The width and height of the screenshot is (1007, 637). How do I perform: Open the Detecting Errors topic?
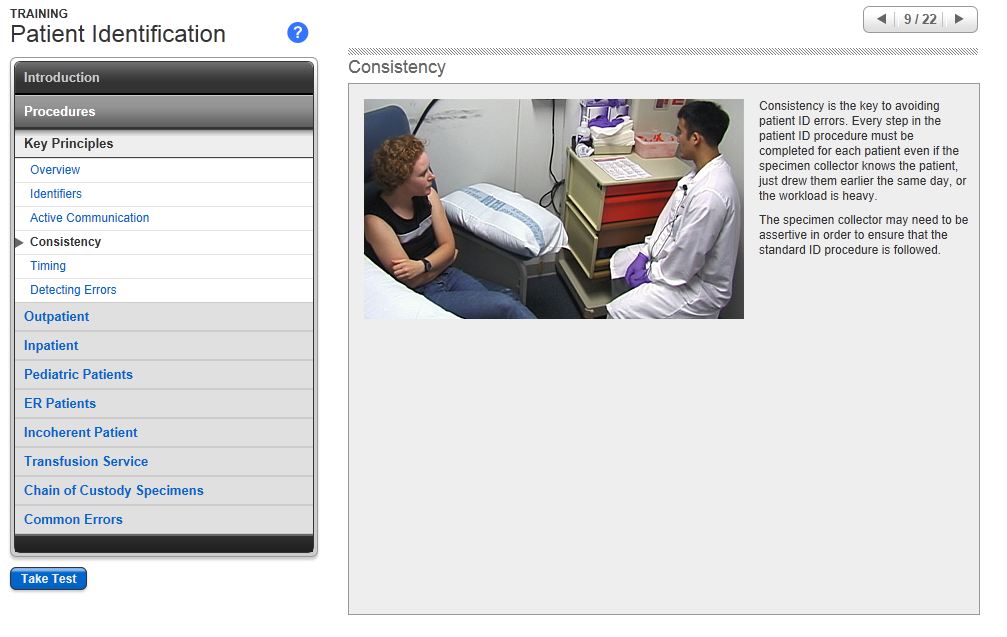click(73, 290)
